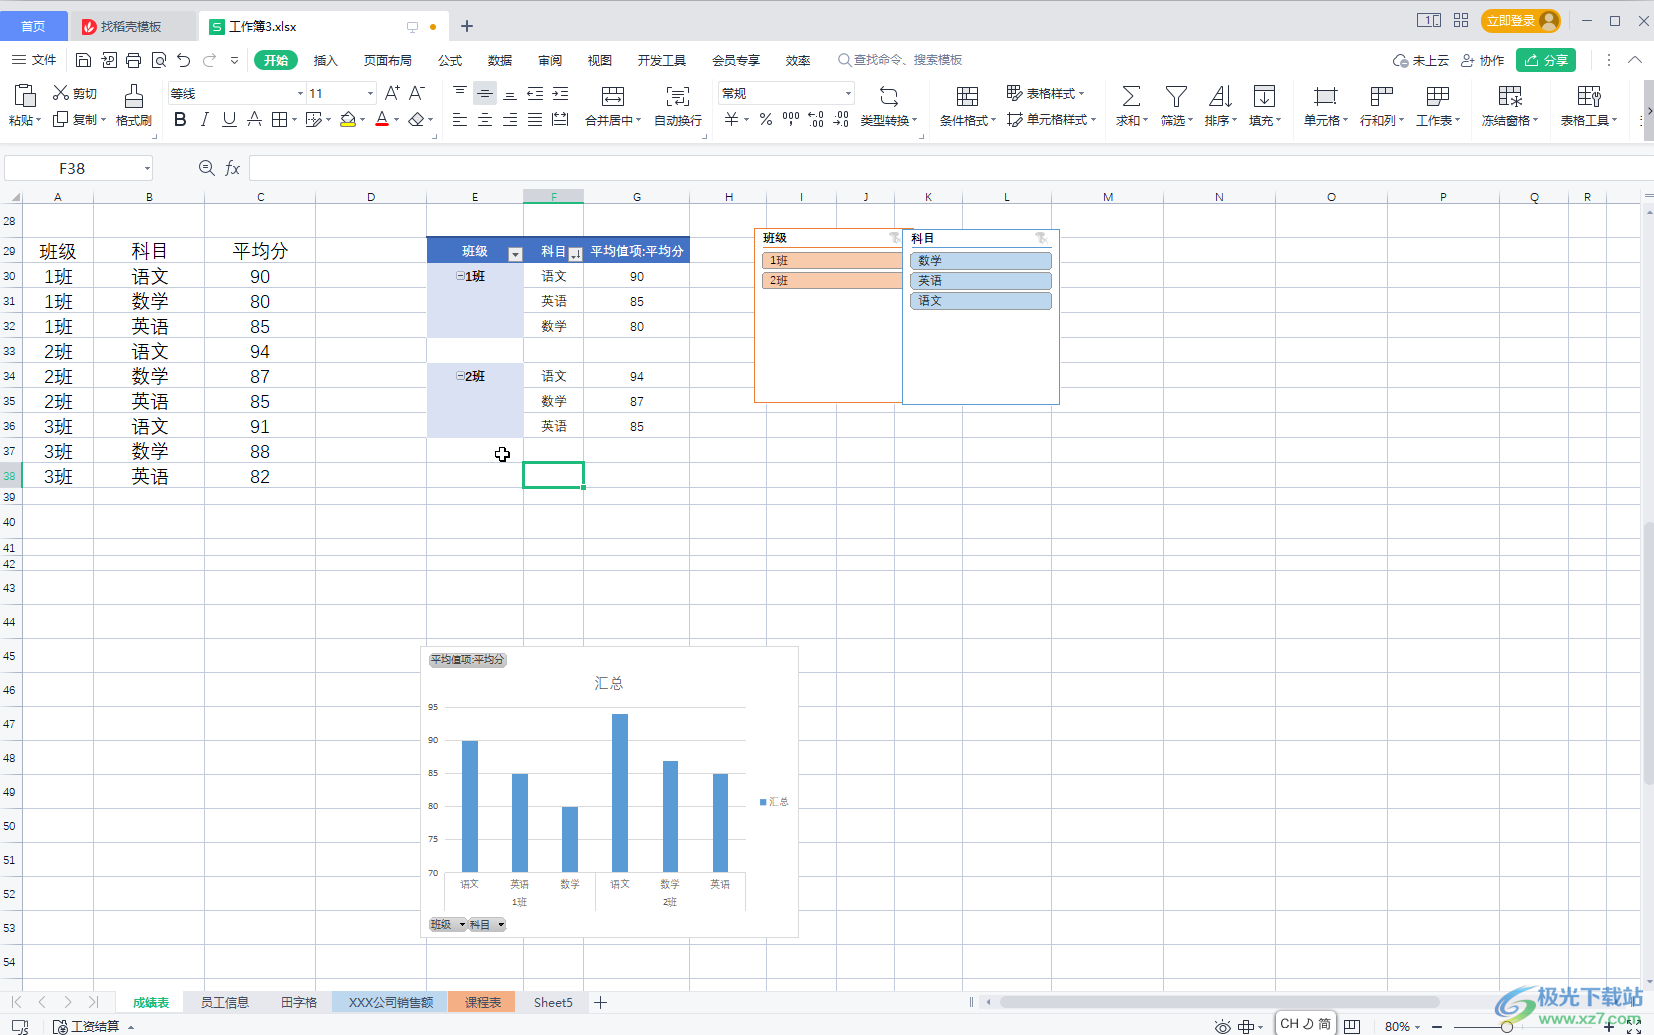Image resolution: width=1654 pixels, height=1035 pixels.
Task: Click the insert function fx icon
Action: coord(232,168)
